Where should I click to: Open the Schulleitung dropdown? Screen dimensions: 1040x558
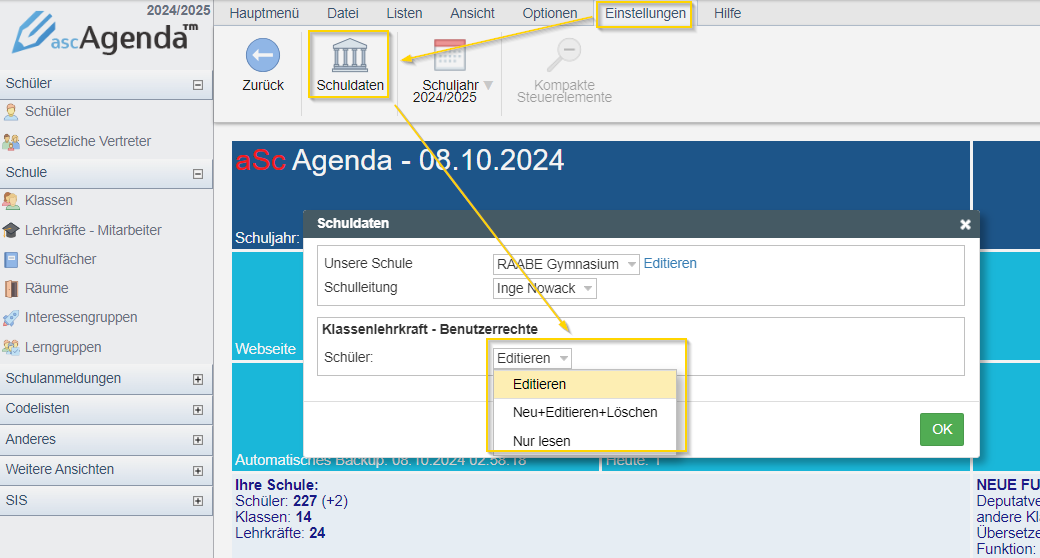point(545,289)
